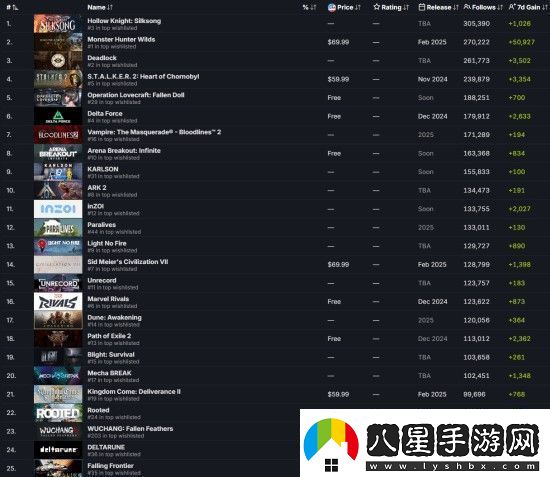Sort table by Price column
The image size is (550, 477).
344,7
